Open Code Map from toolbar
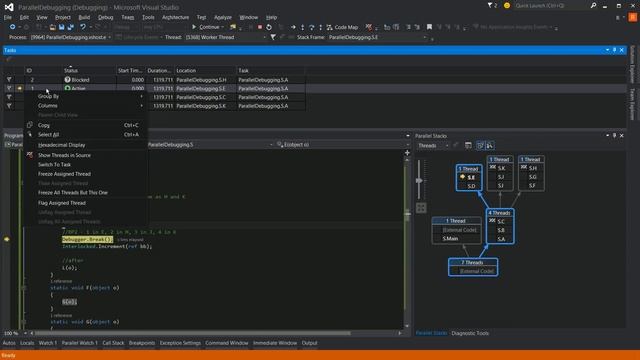This screenshot has height=360, width=640. [342, 27]
